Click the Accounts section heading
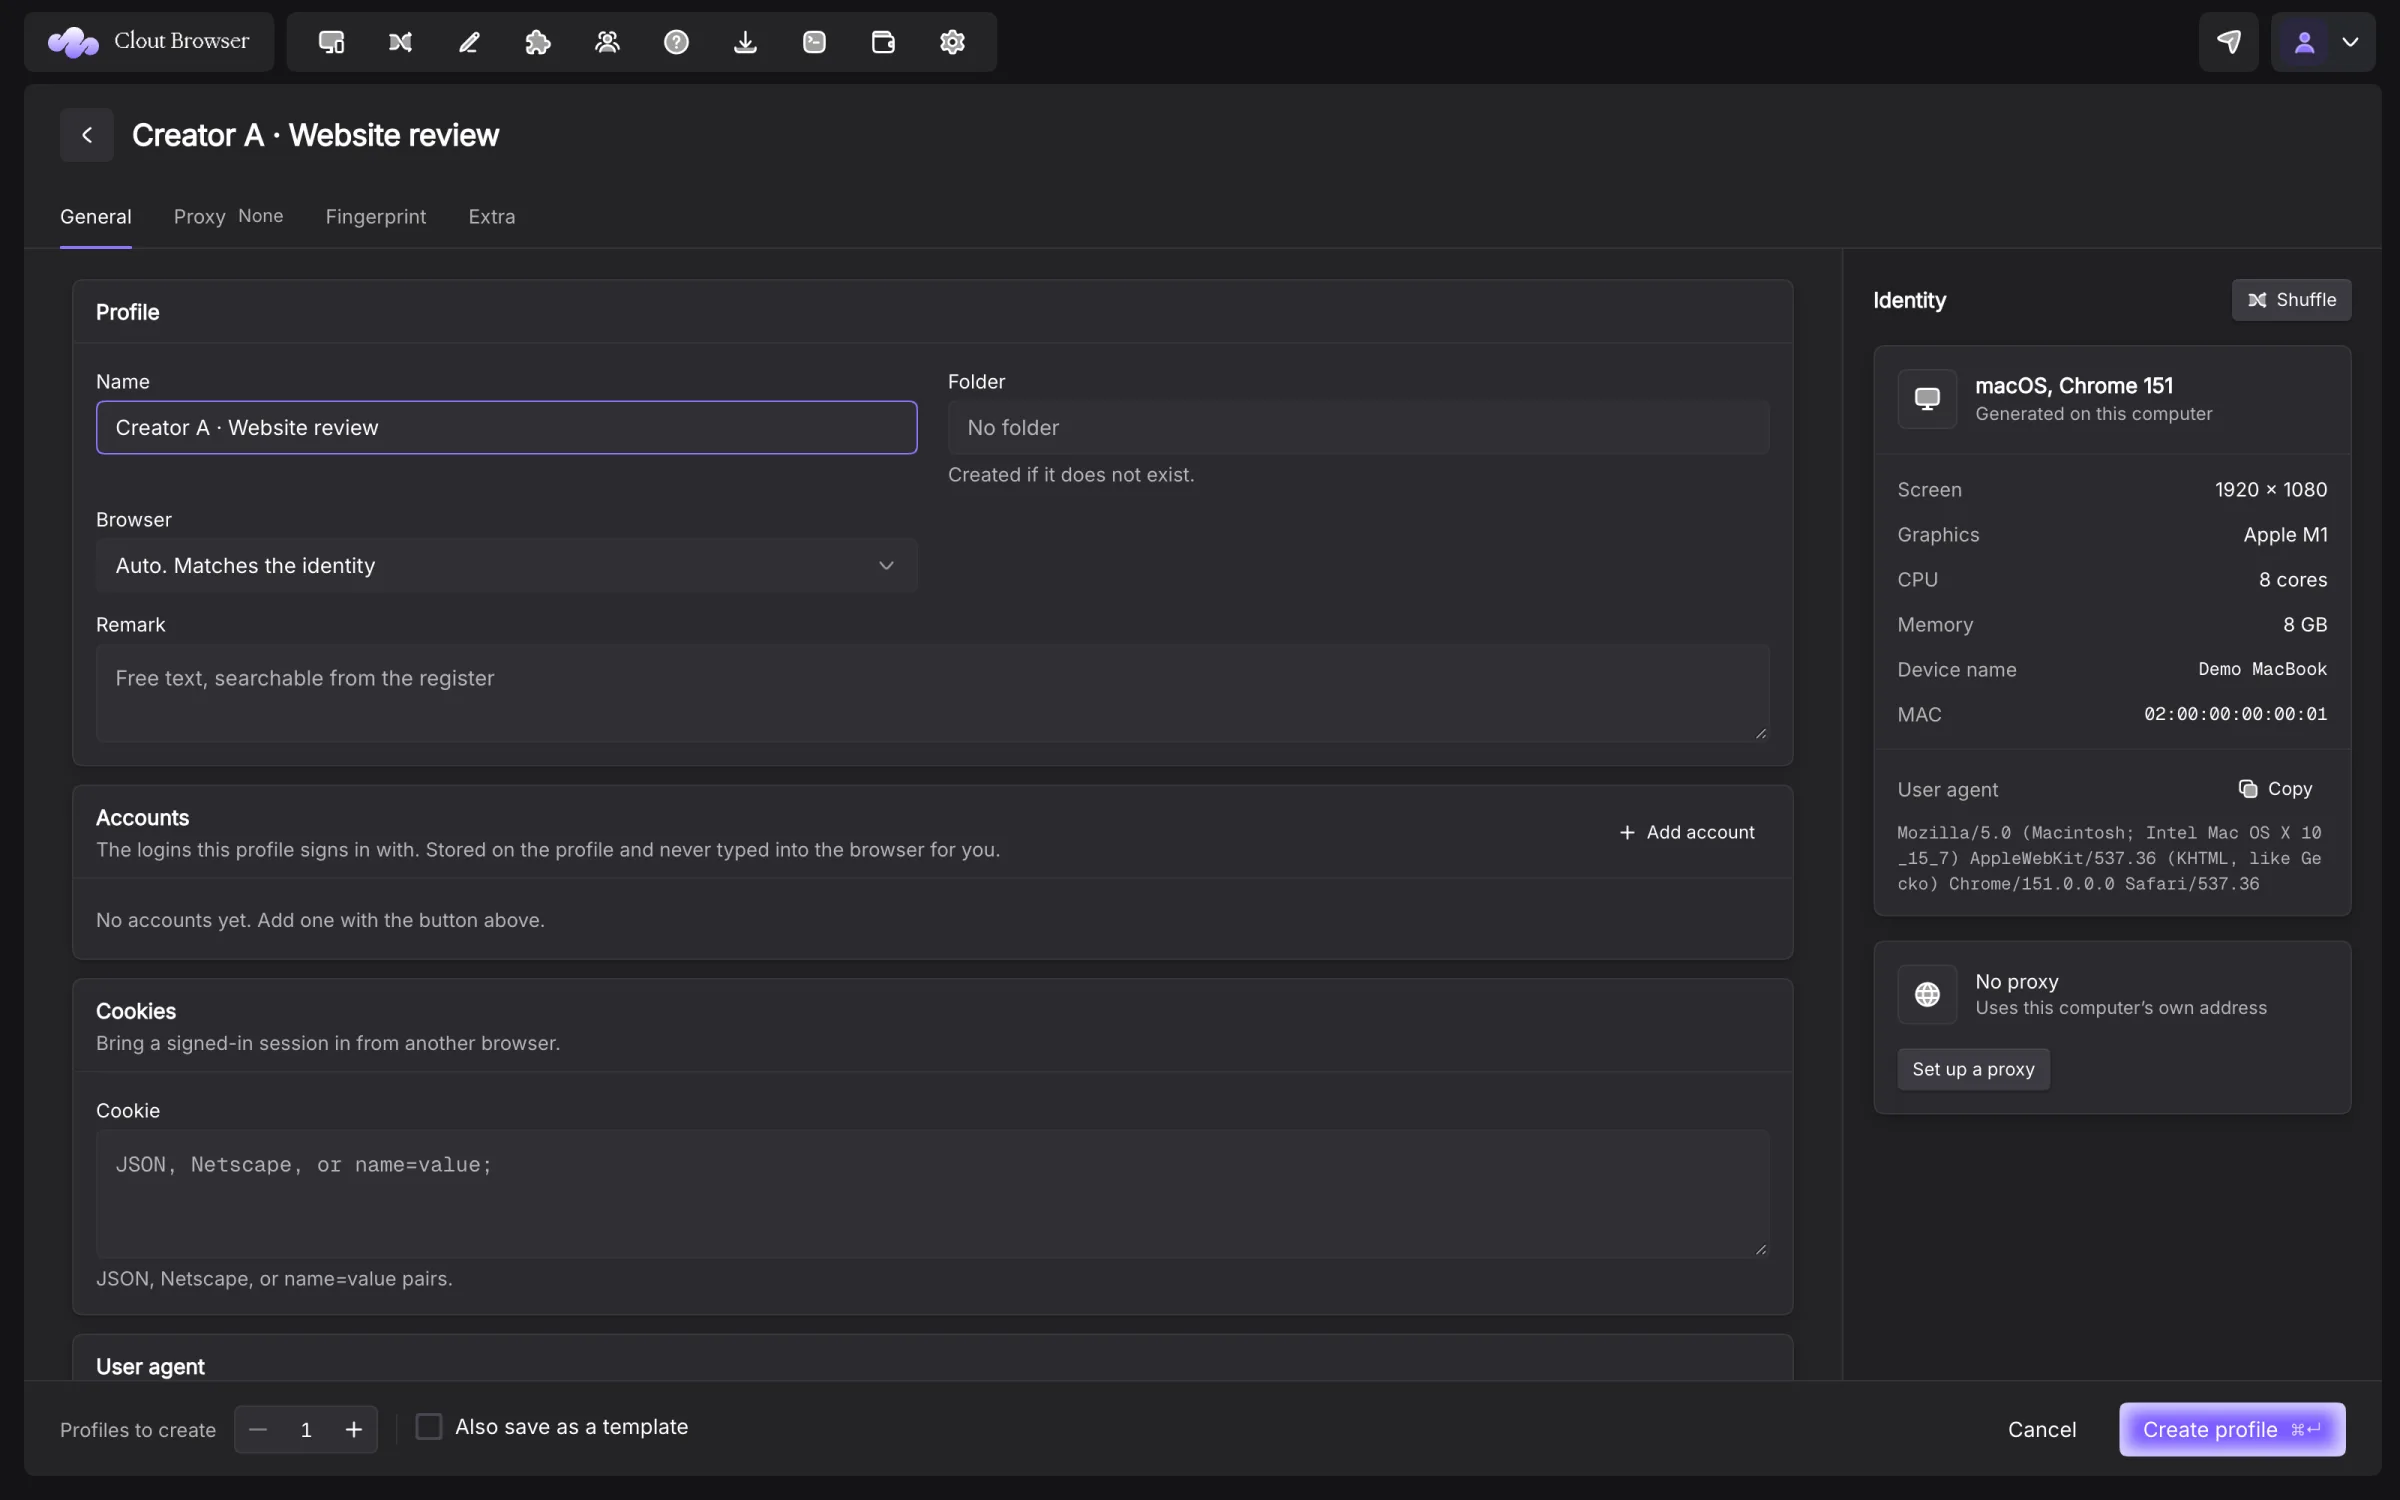 (x=142, y=818)
